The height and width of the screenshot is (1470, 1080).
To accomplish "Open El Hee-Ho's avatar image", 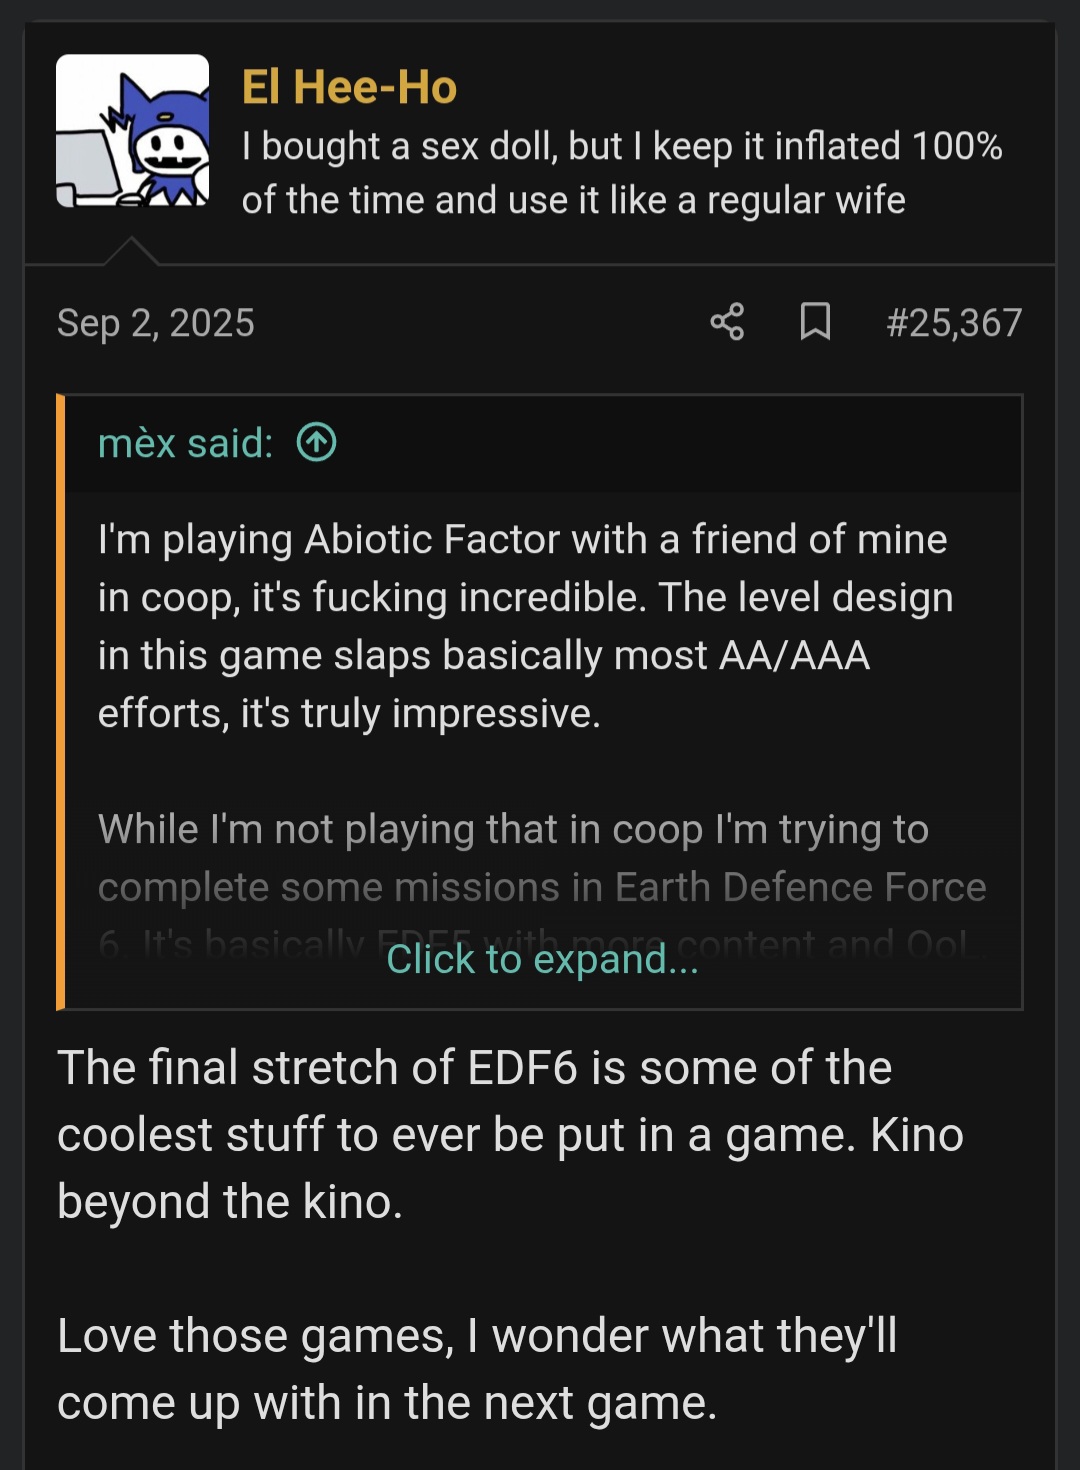I will (x=132, y=131).
